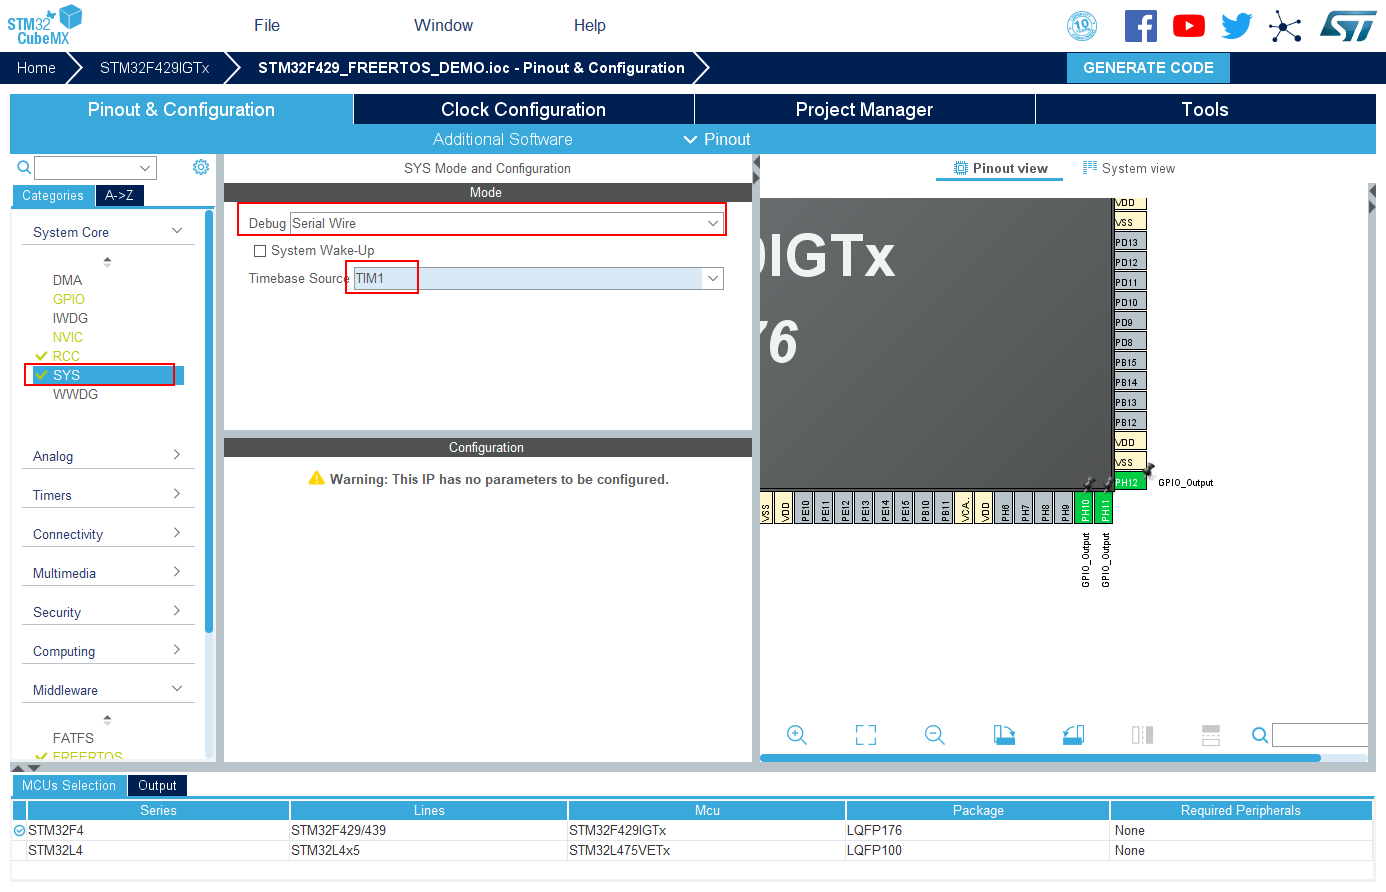
Task: Select the MCUs Selection tab
Action: click(69, 785)
